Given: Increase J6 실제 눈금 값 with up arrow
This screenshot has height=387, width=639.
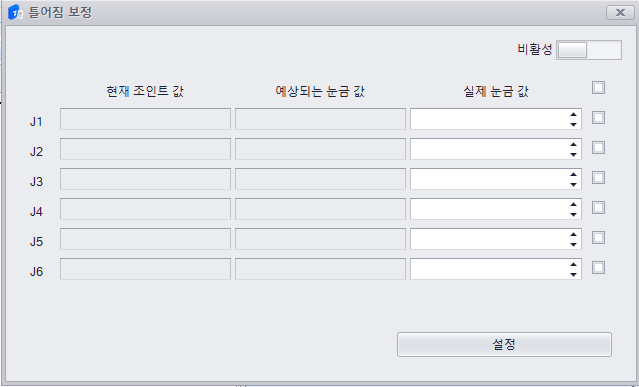Looking at the screenshot, I should point(573,264).
